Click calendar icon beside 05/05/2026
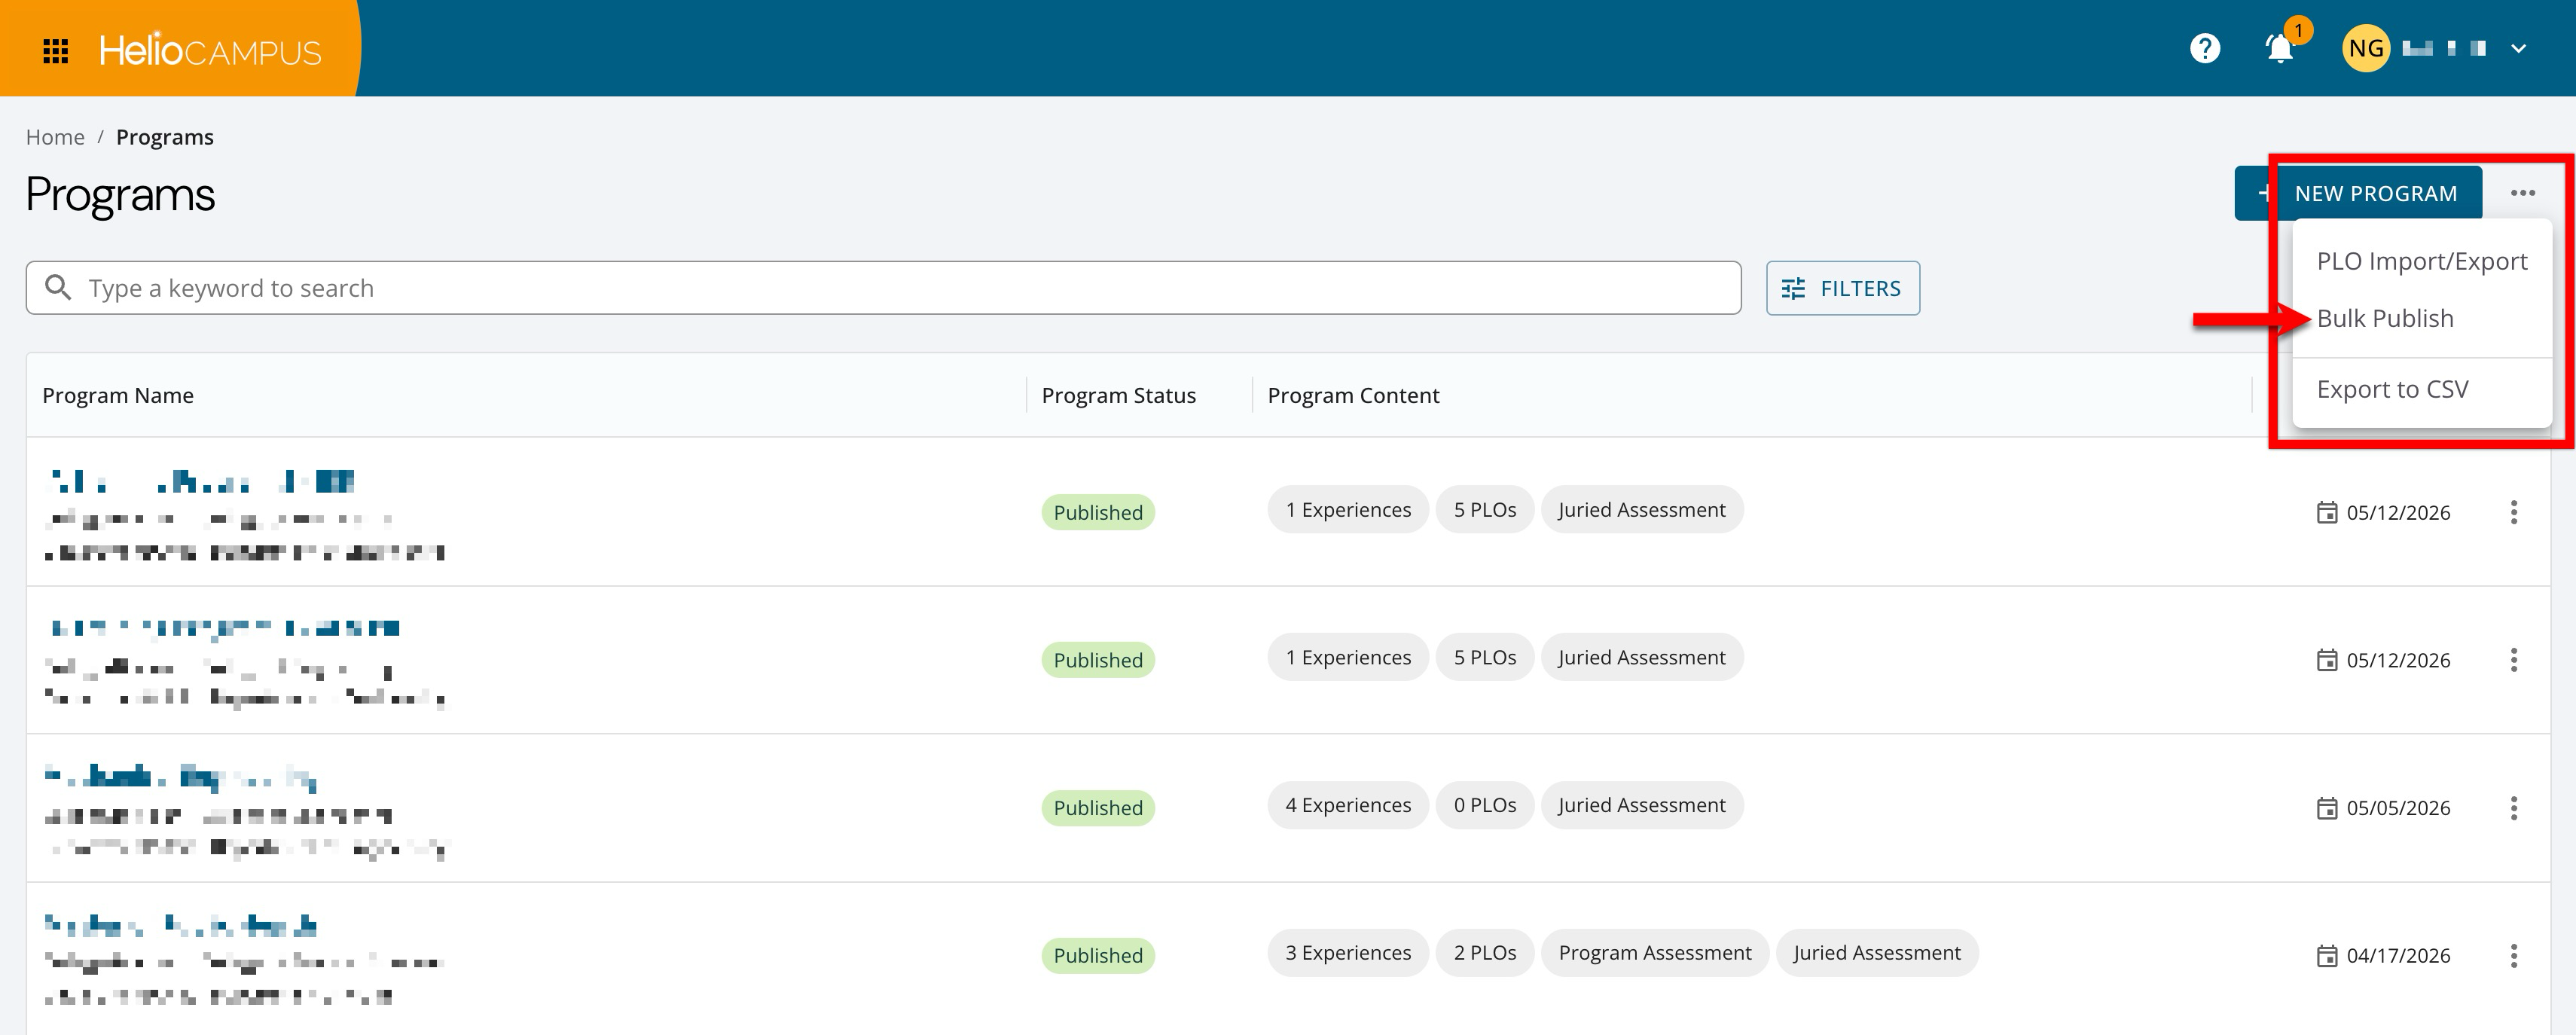2576x1035 pixels. point(2327,808)
